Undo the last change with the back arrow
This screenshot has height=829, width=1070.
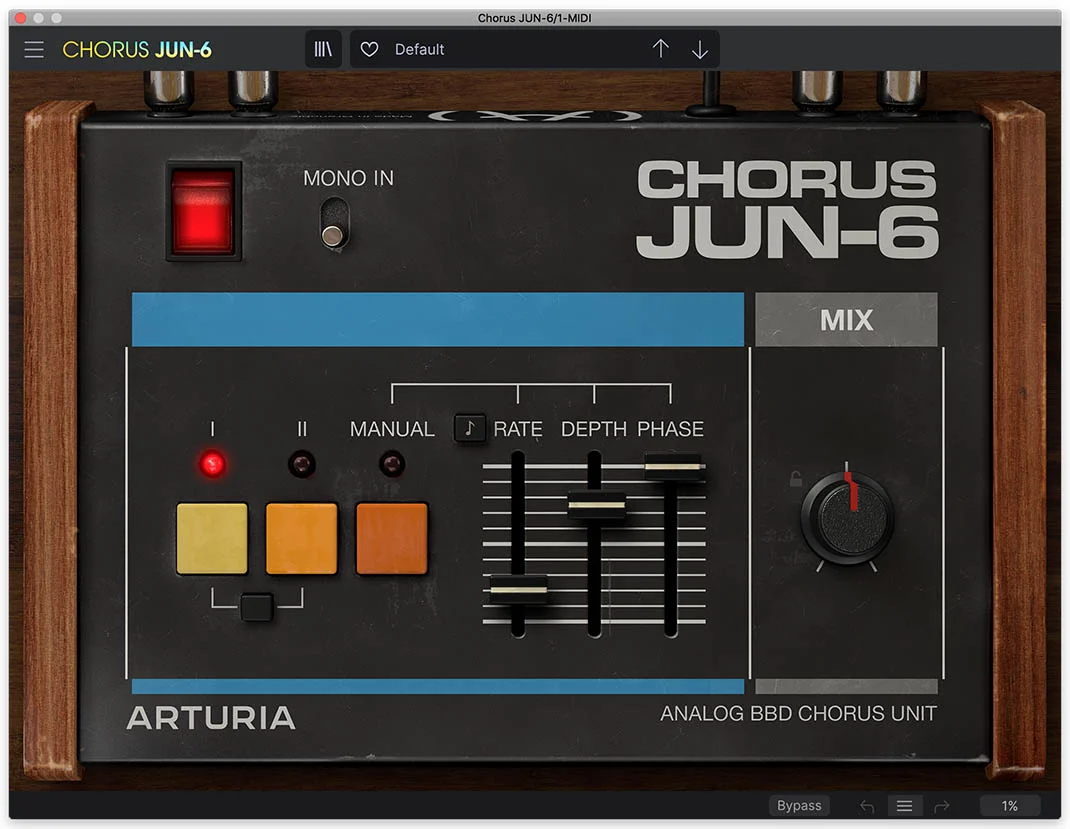click(x=864, y=805)
